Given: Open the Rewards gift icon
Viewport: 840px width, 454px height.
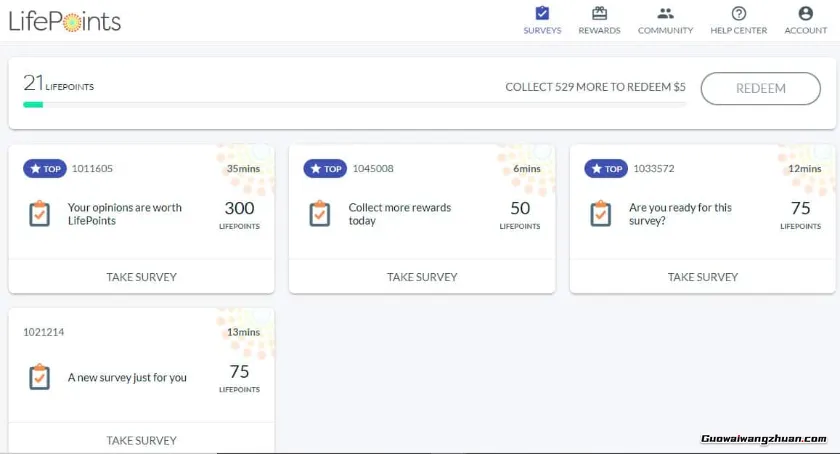Looking at the screenshot, I should click(x=599, y=14).
